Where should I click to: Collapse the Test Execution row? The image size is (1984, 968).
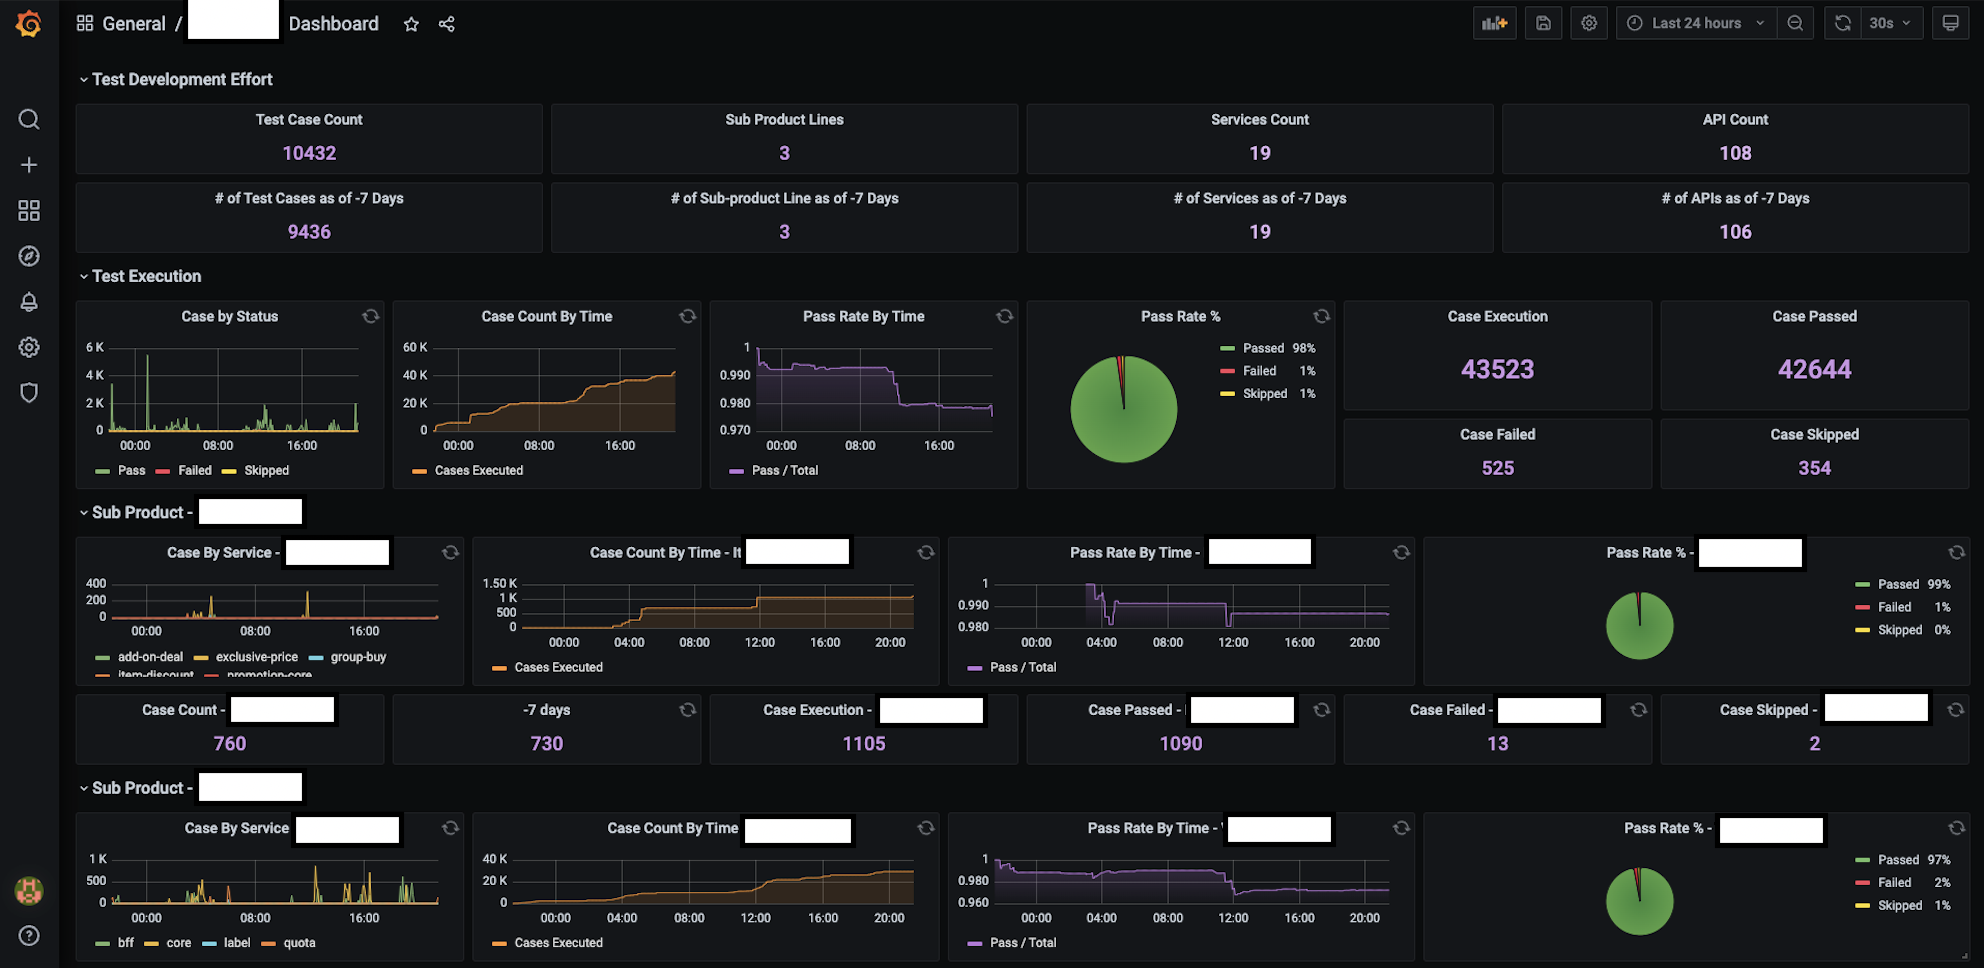(146, 277)
